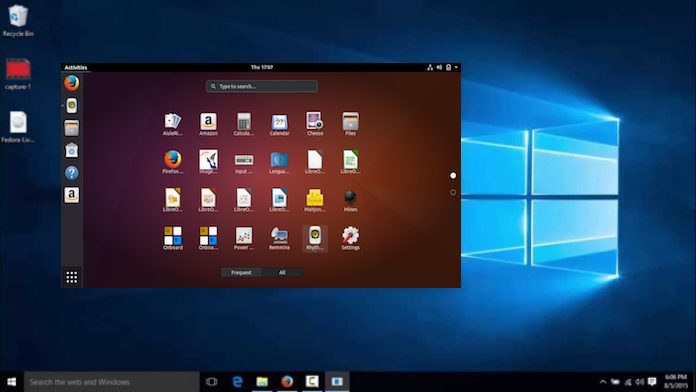Expand hidden tray icons chevron
Screen dimensions: 696x392
(x=603, y=382)
